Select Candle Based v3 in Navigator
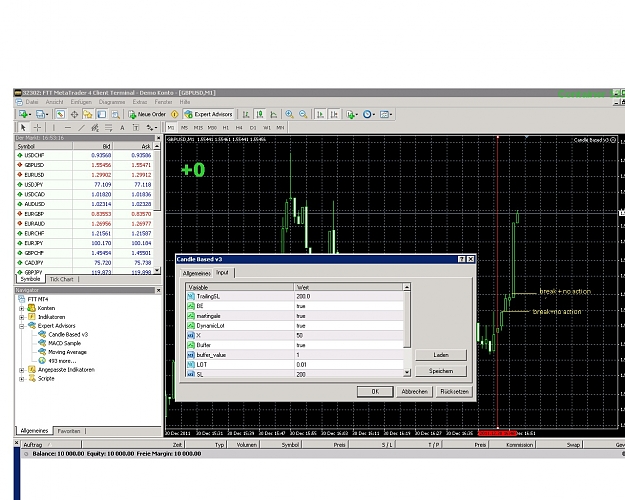Screen dimensions: 625x500 (68, 335)
